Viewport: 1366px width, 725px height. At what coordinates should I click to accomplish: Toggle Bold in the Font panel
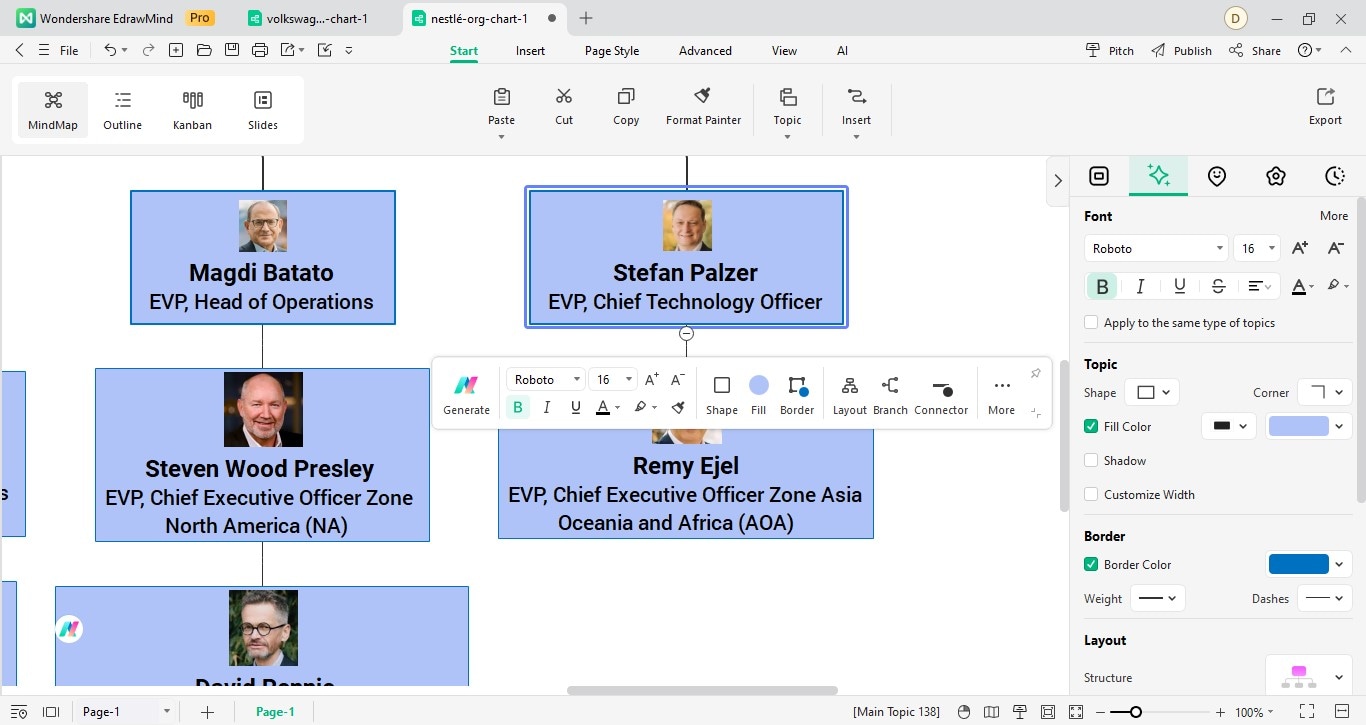(x=1102, y=287)
